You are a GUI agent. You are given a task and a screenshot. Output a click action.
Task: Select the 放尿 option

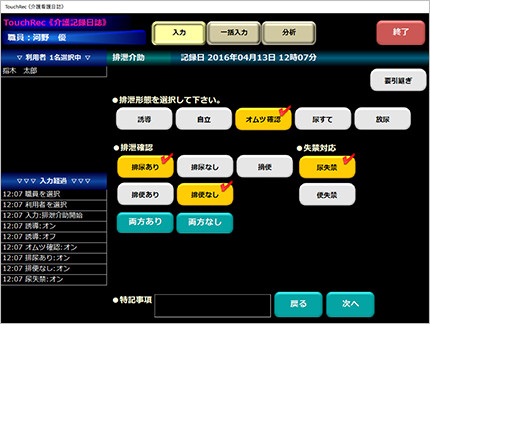coord(383,119)
